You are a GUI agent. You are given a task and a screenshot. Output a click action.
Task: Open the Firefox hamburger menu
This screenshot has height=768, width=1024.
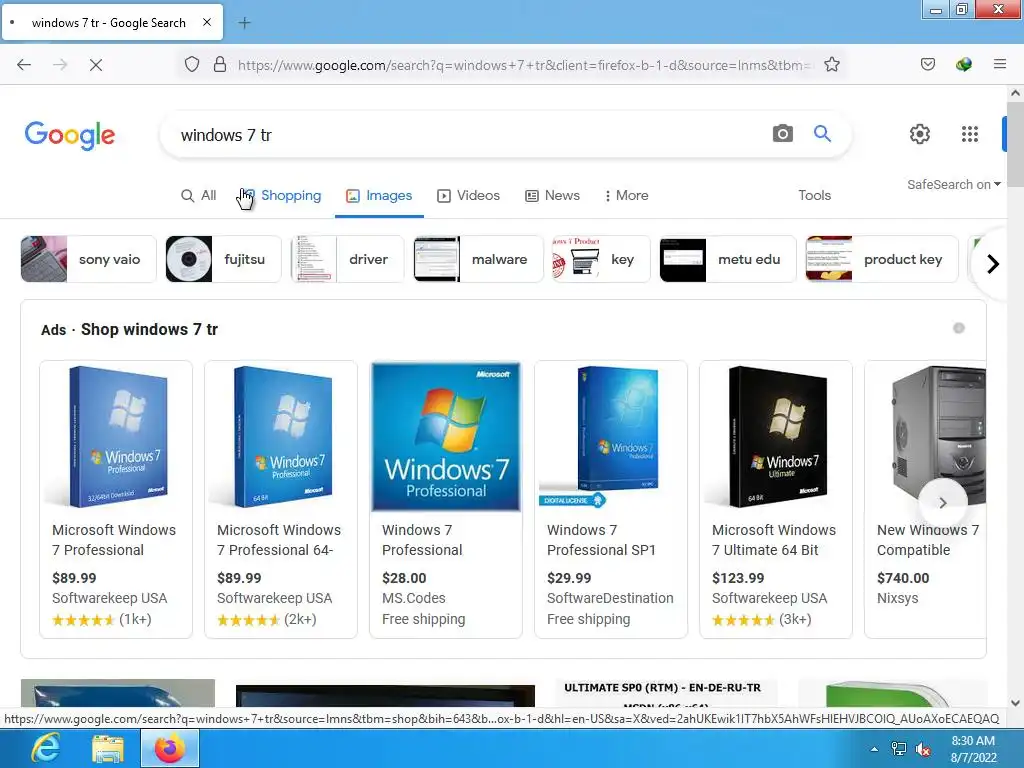[999, 65]
